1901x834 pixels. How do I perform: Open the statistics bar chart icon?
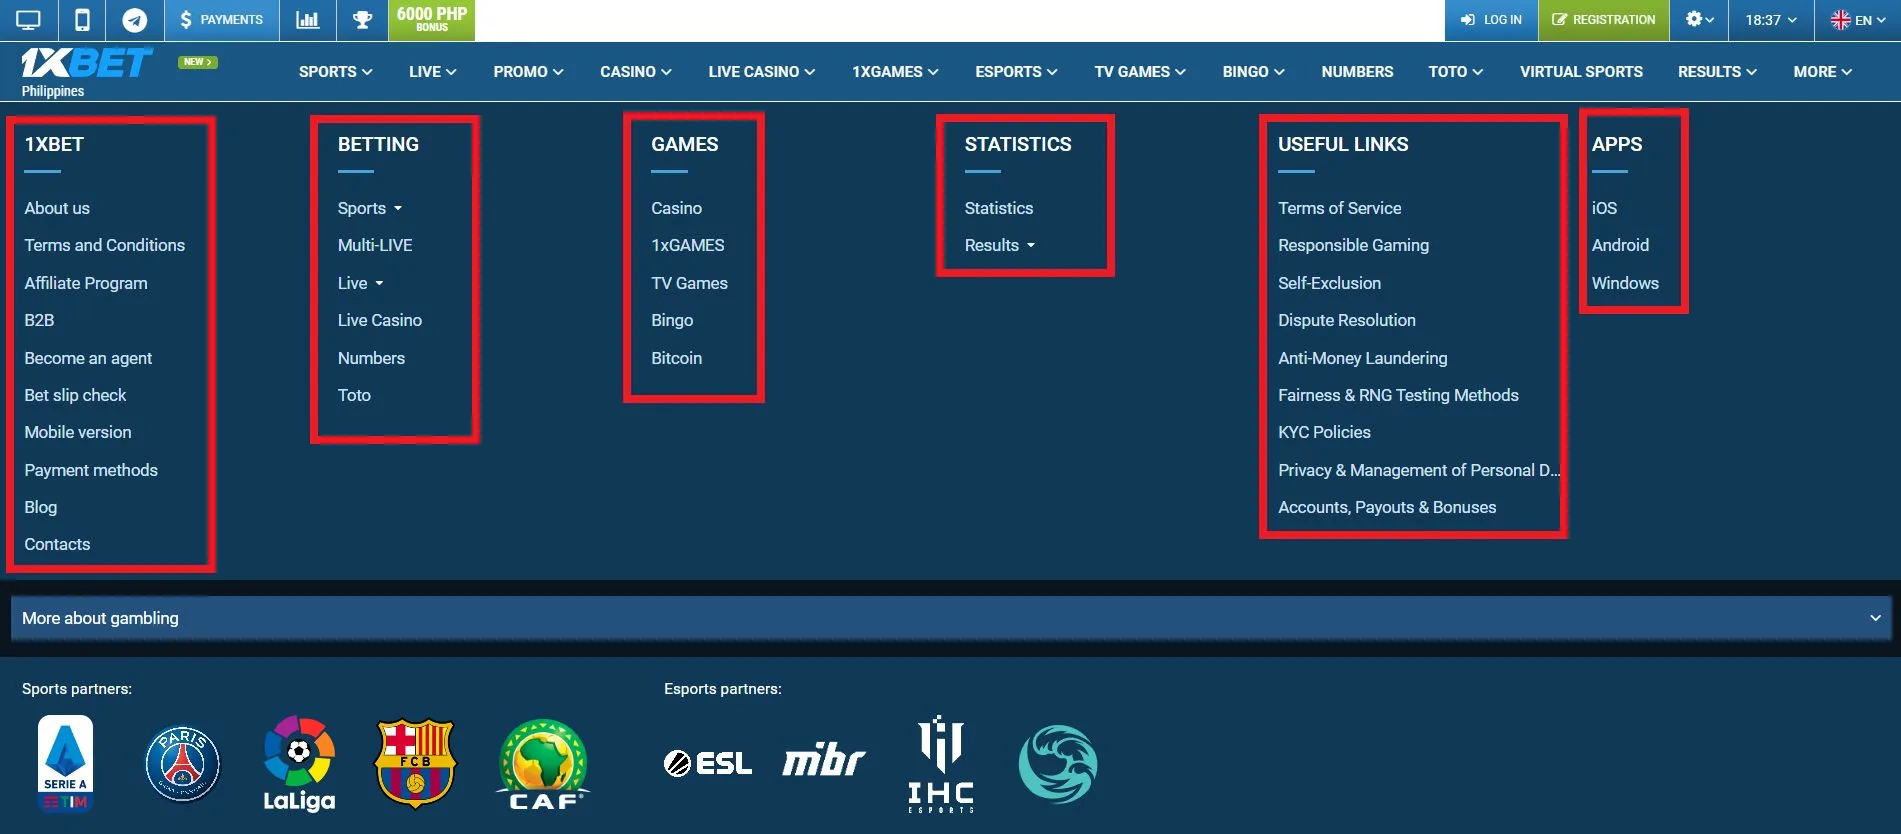tap(307, 20)
